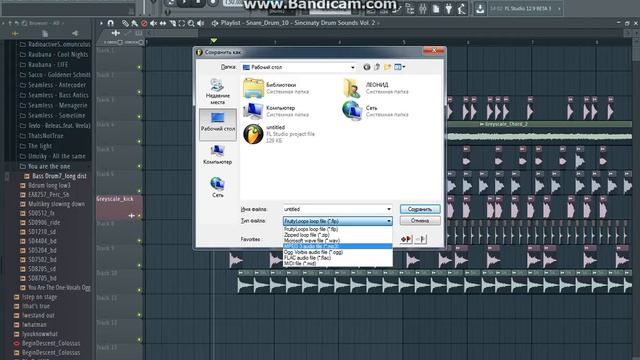Expand the Raubana - Cool Nights folder

pos(54,54)
